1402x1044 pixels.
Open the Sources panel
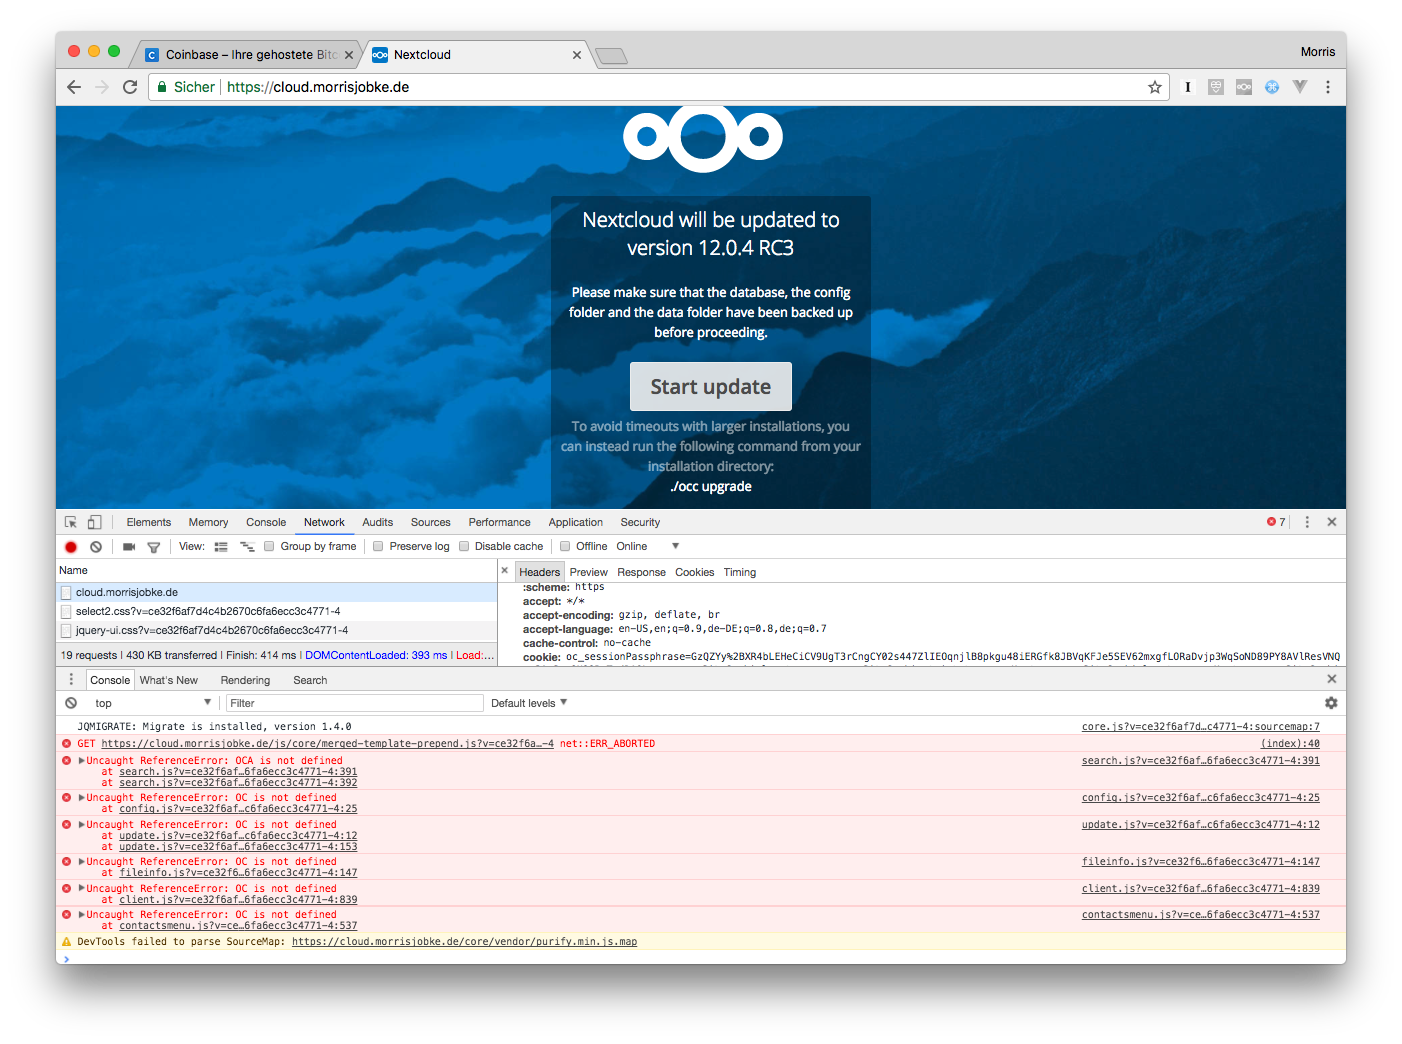pos(431,522)
